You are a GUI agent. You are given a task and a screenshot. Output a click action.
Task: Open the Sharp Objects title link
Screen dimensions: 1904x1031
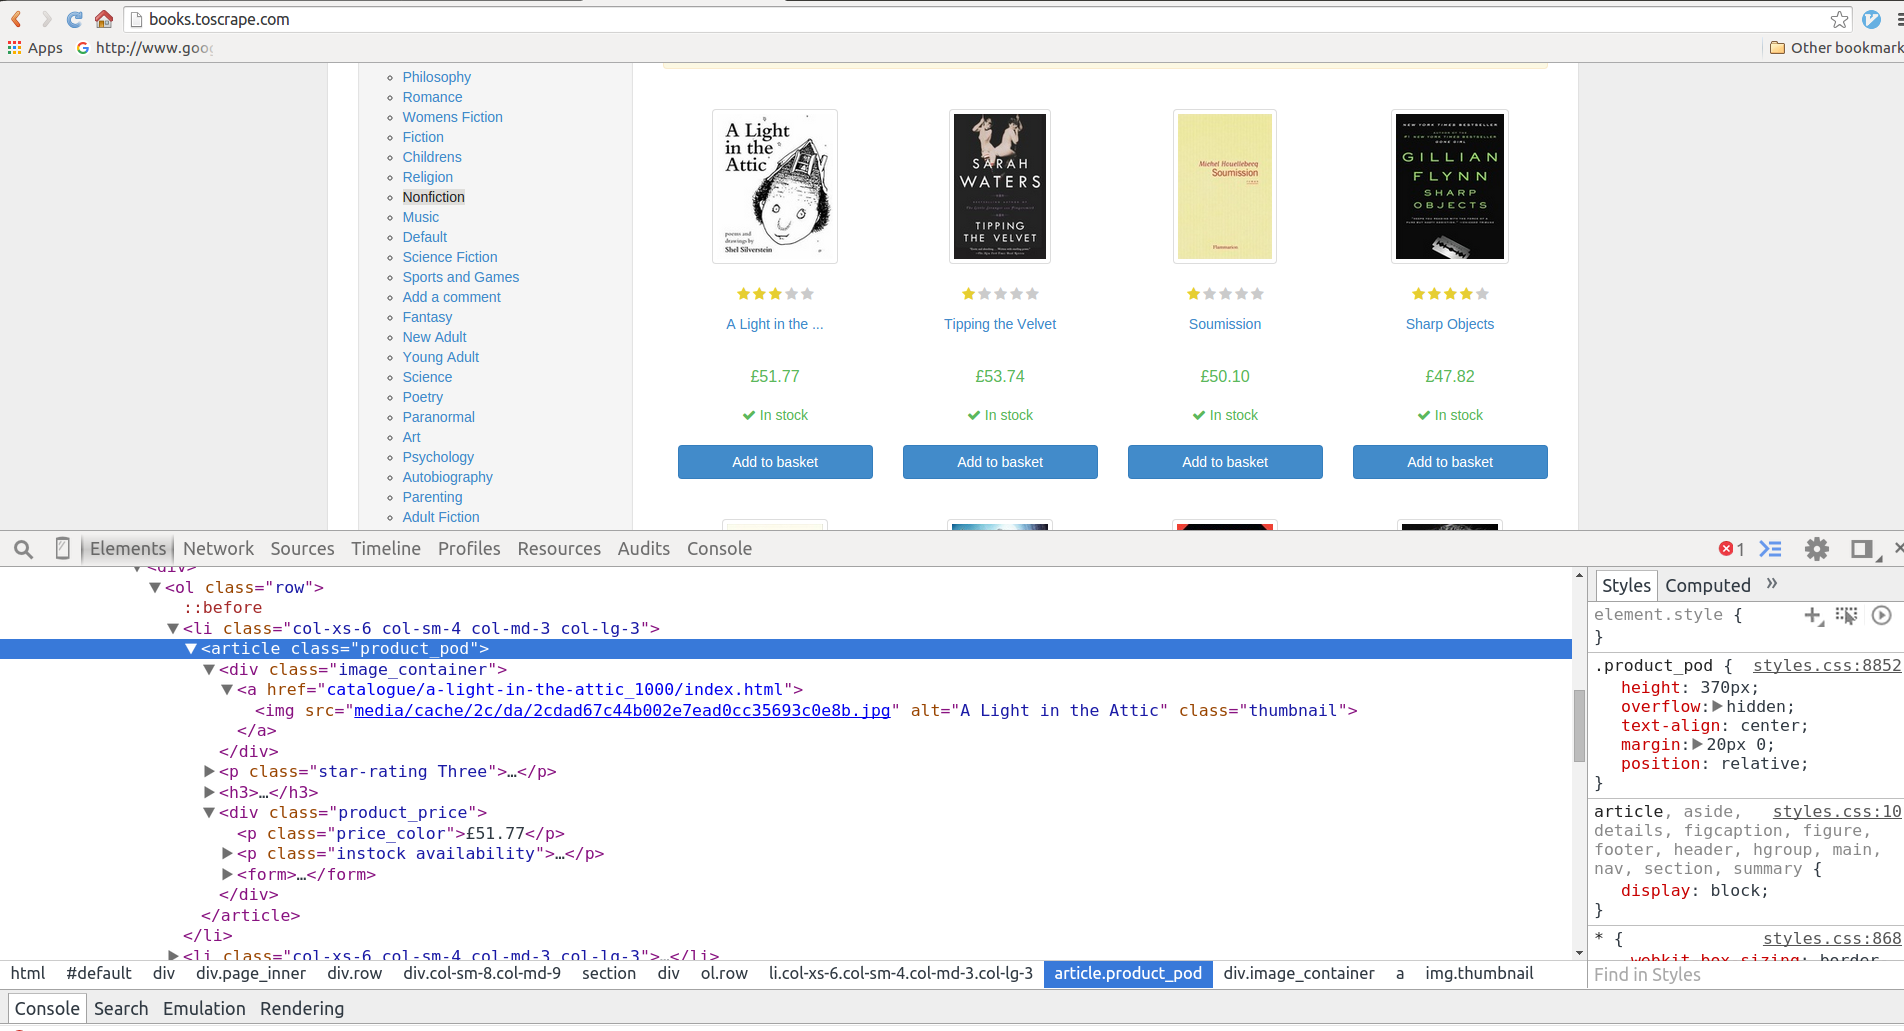point(1450,324)
